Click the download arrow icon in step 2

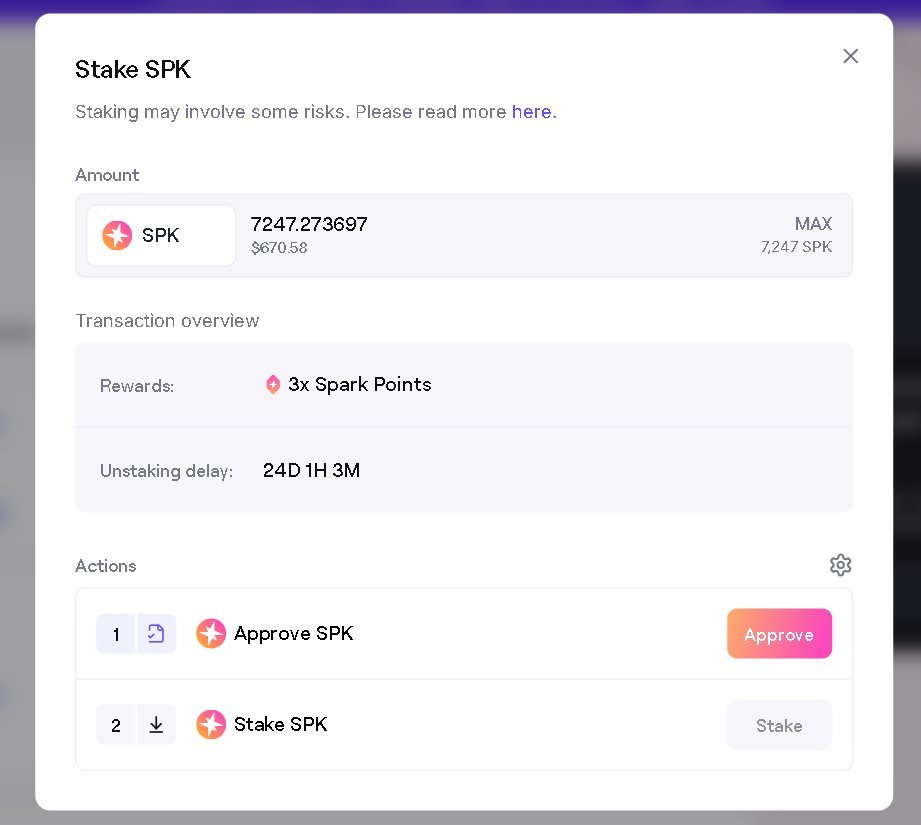(x=156, y=725)
